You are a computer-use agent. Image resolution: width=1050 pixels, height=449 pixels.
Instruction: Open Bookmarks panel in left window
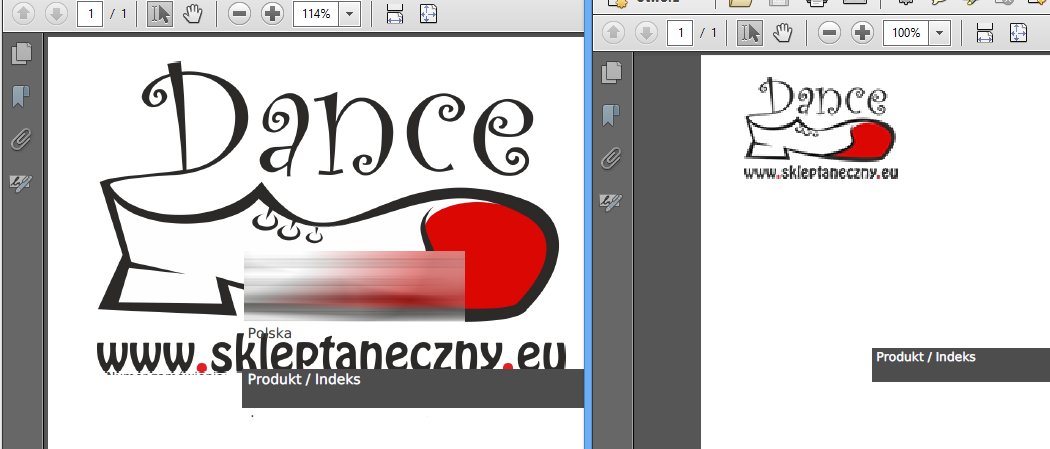click(x=21, y=97)
